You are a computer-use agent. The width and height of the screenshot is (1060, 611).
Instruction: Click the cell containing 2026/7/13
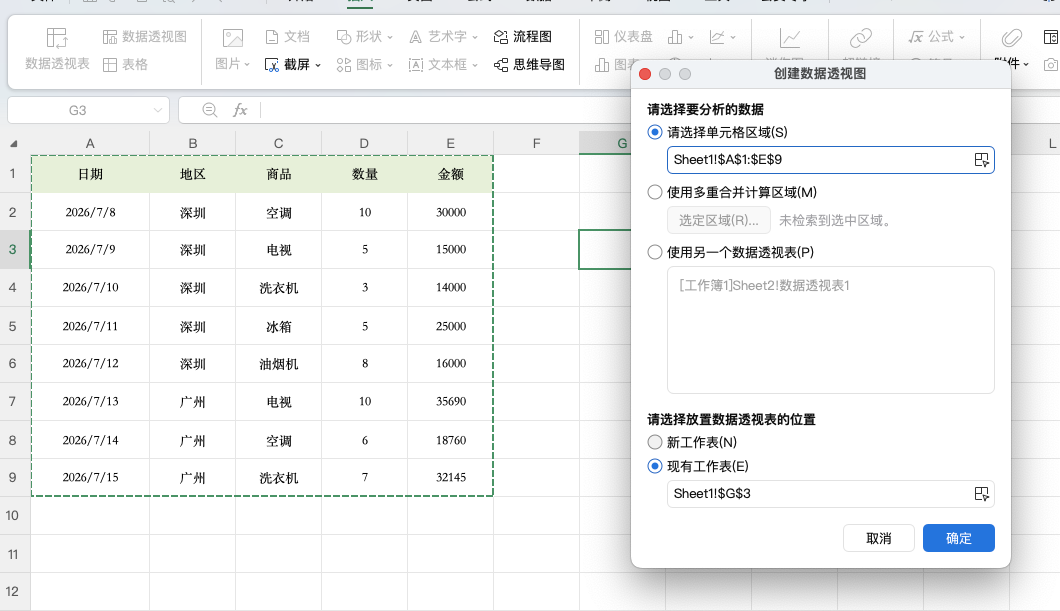point(90,401)
